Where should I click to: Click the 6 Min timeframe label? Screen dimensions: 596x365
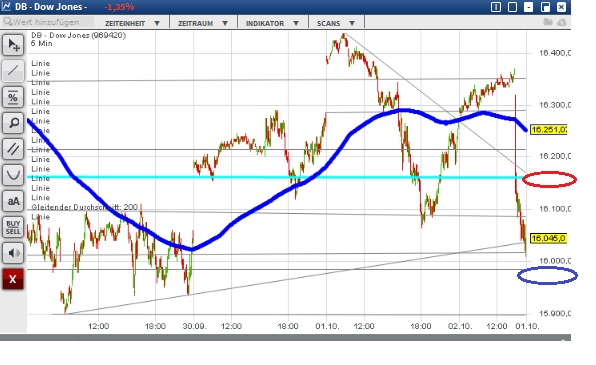click(x=42, y=43)
